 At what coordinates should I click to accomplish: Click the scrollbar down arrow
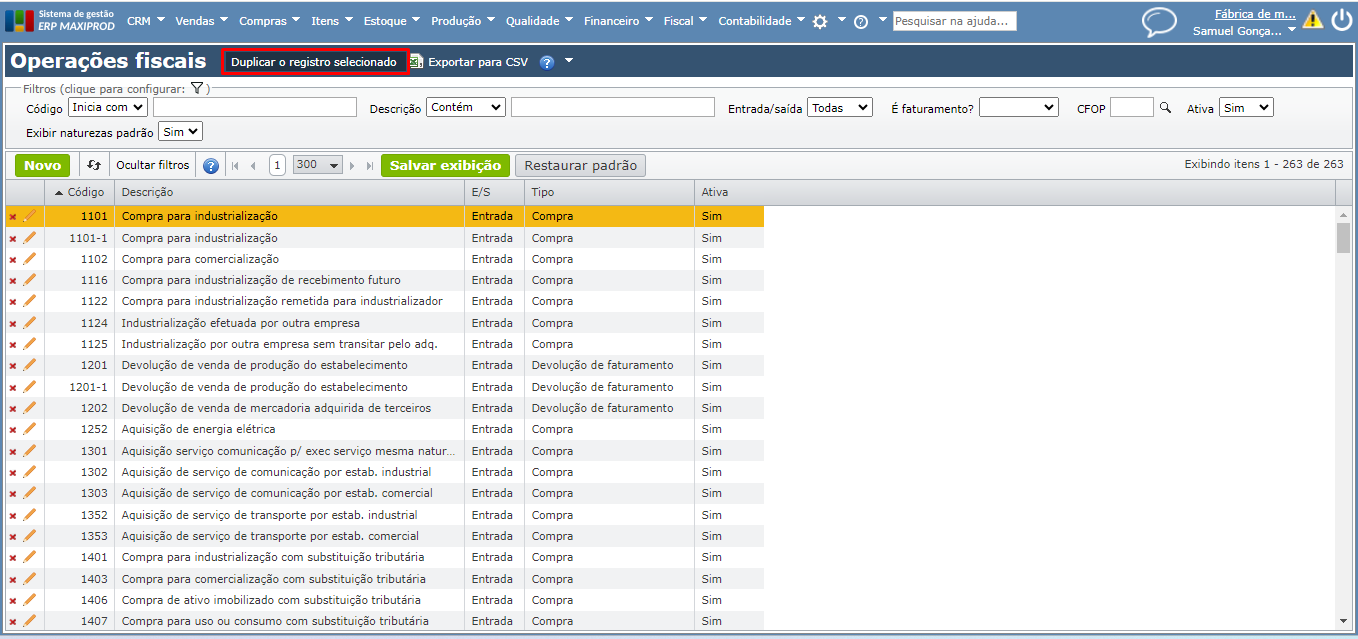1343,621
